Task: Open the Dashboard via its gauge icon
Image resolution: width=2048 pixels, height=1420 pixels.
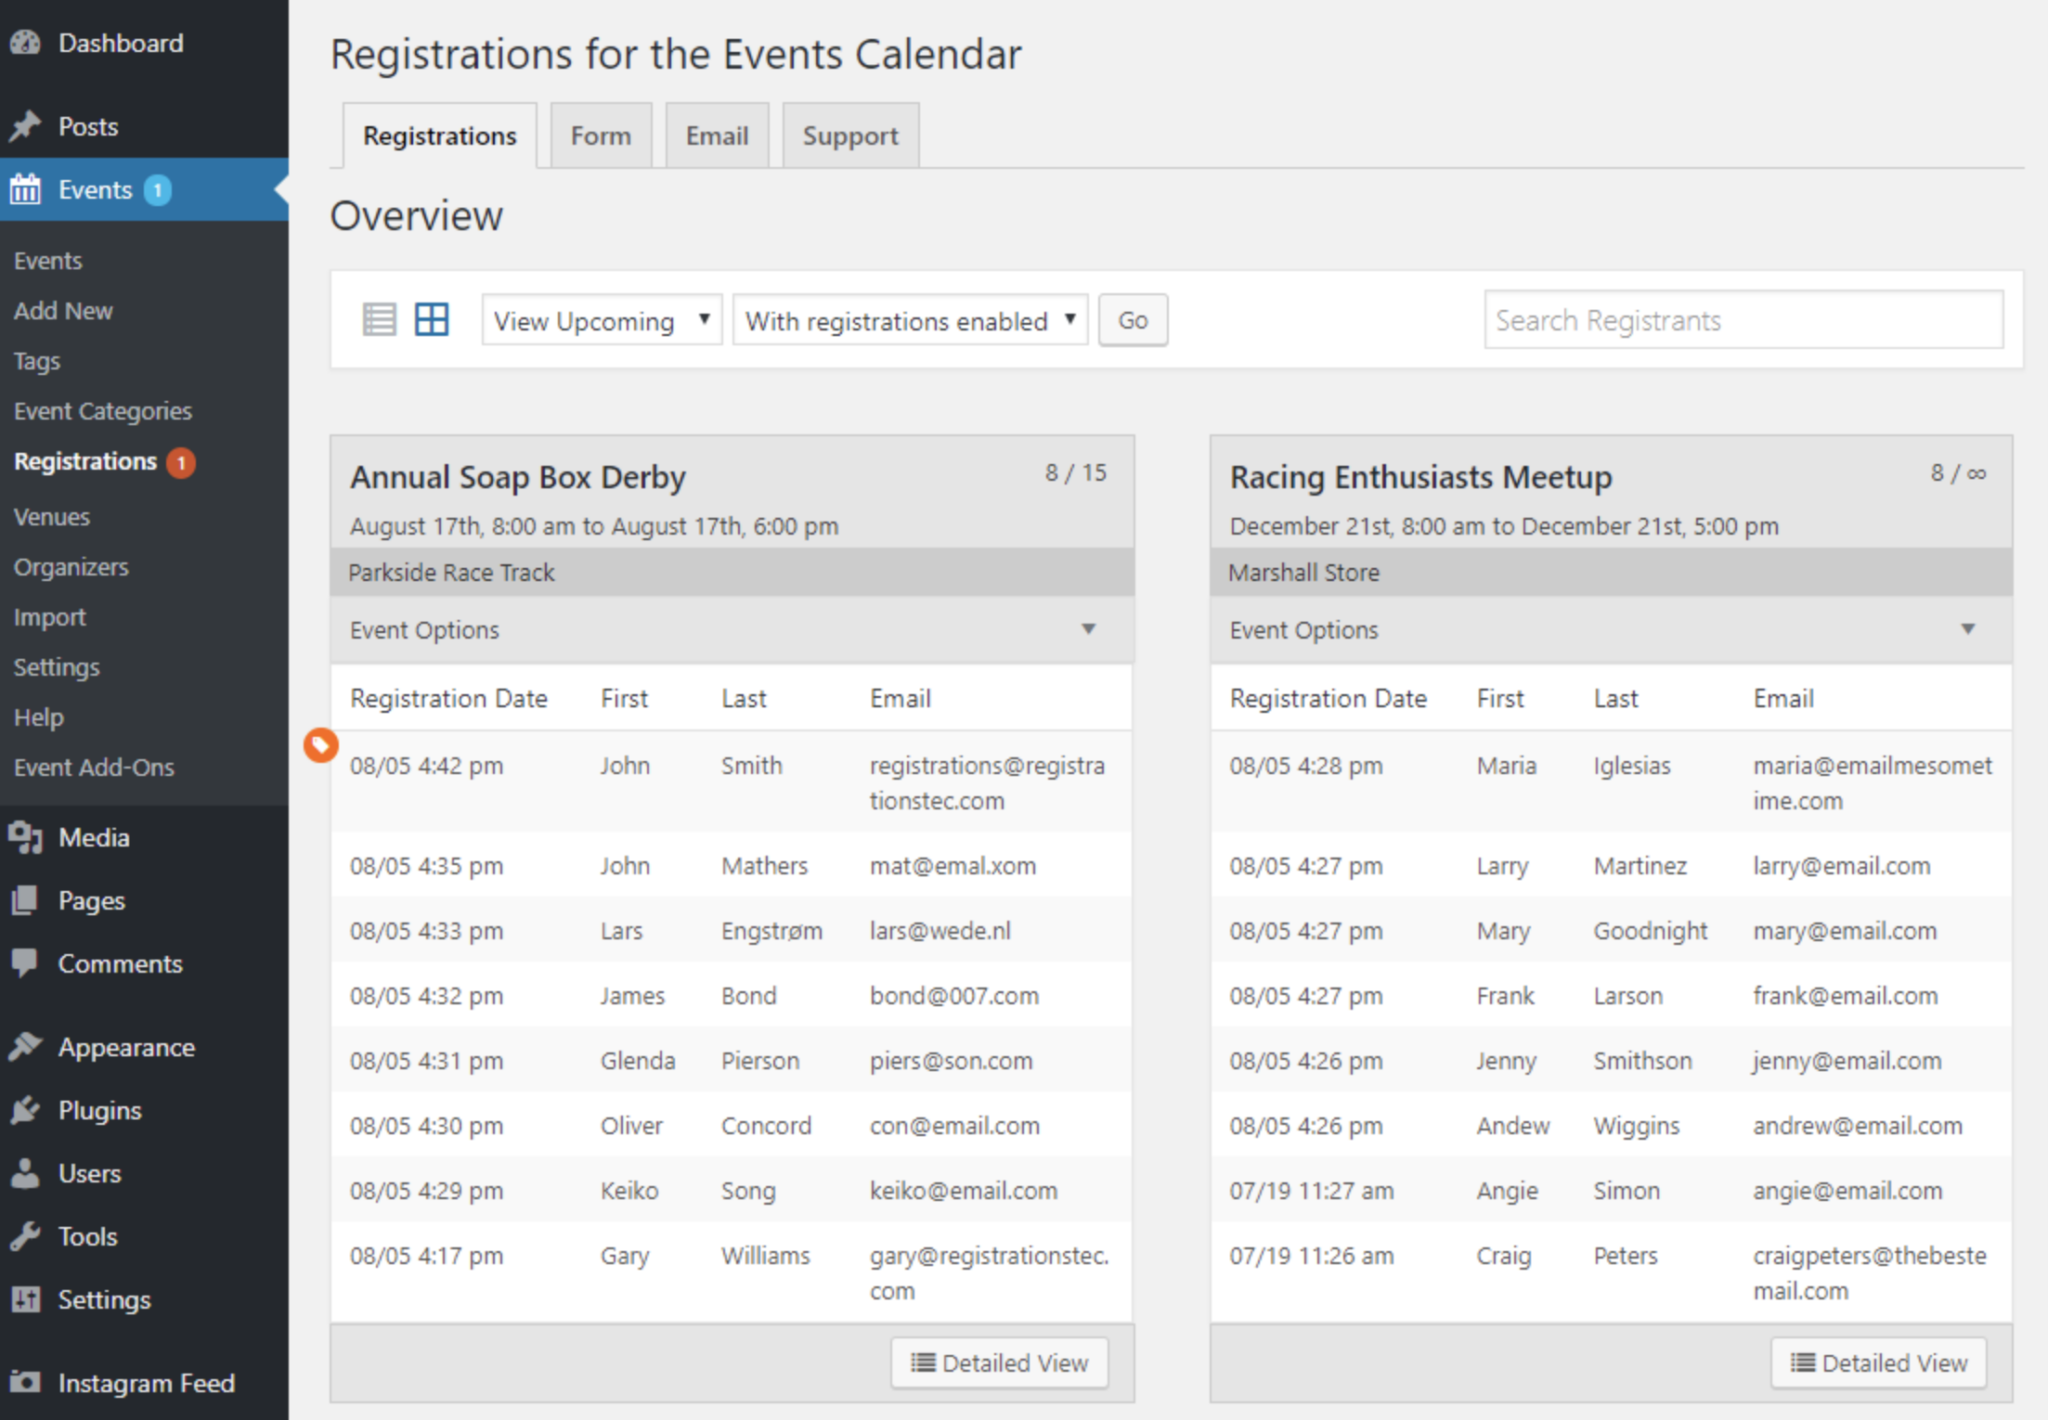Action: (25, 42)
